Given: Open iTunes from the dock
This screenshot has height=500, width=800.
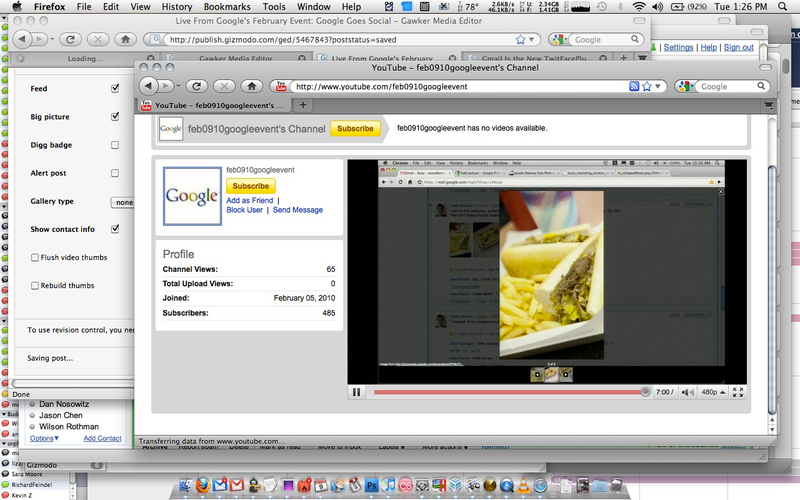Looking at the screenshot, I should click(x=388, y=485).
